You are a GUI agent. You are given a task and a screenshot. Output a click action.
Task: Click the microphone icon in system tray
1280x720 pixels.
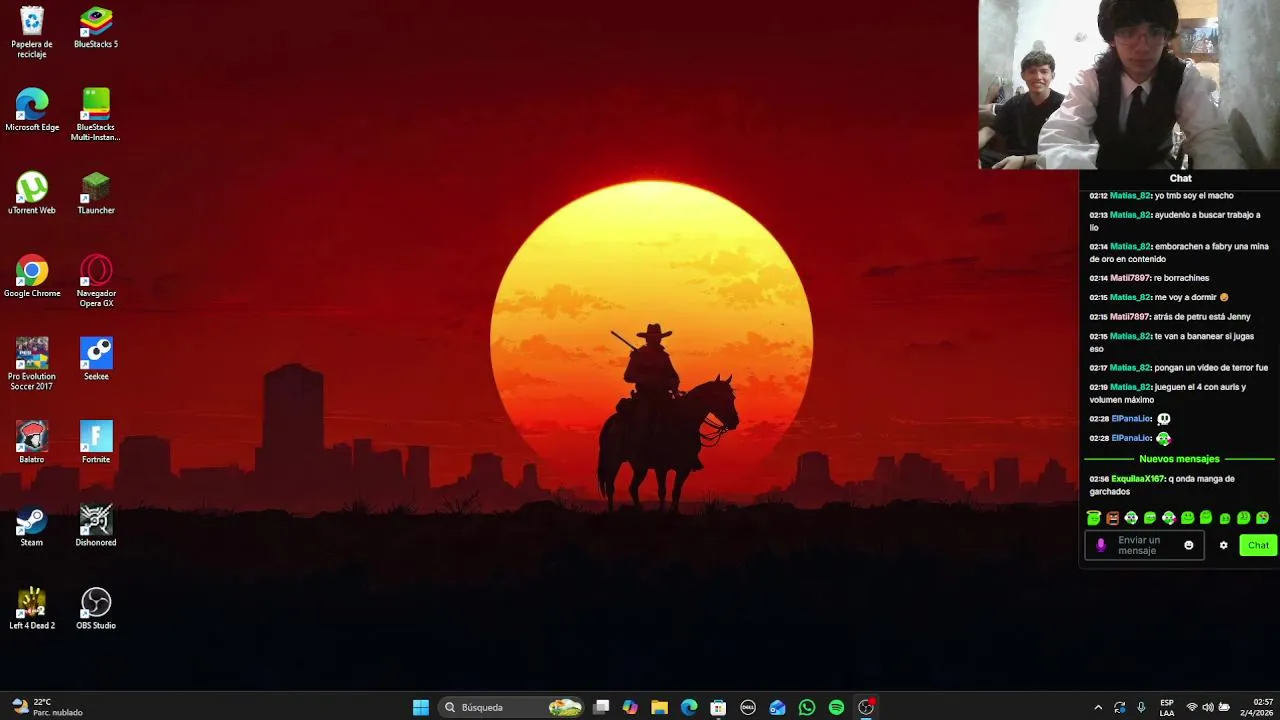(1141, 708)
